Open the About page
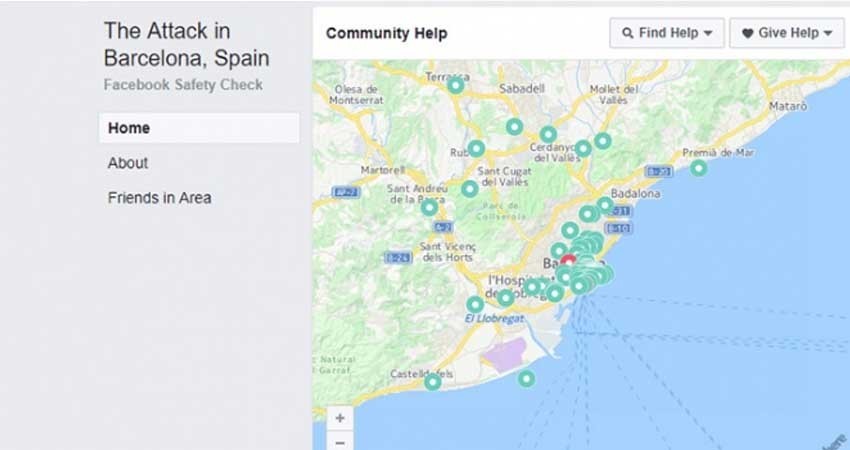This screenshot has height=450, width=850. 128,163
